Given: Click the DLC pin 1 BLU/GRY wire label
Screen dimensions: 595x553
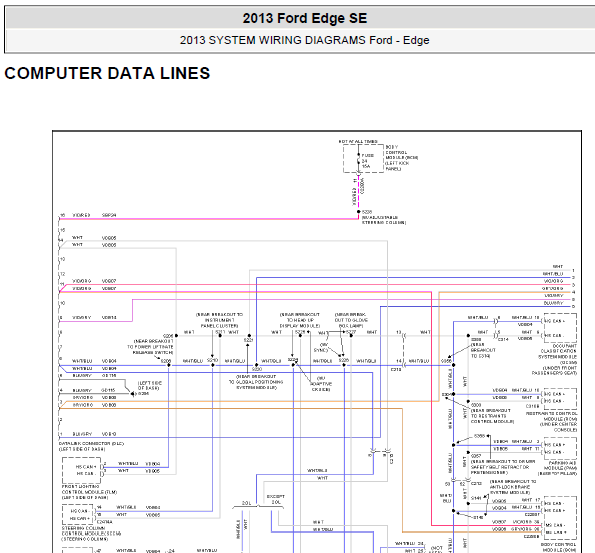Looking at the screenshot, I should pos(82,434).
